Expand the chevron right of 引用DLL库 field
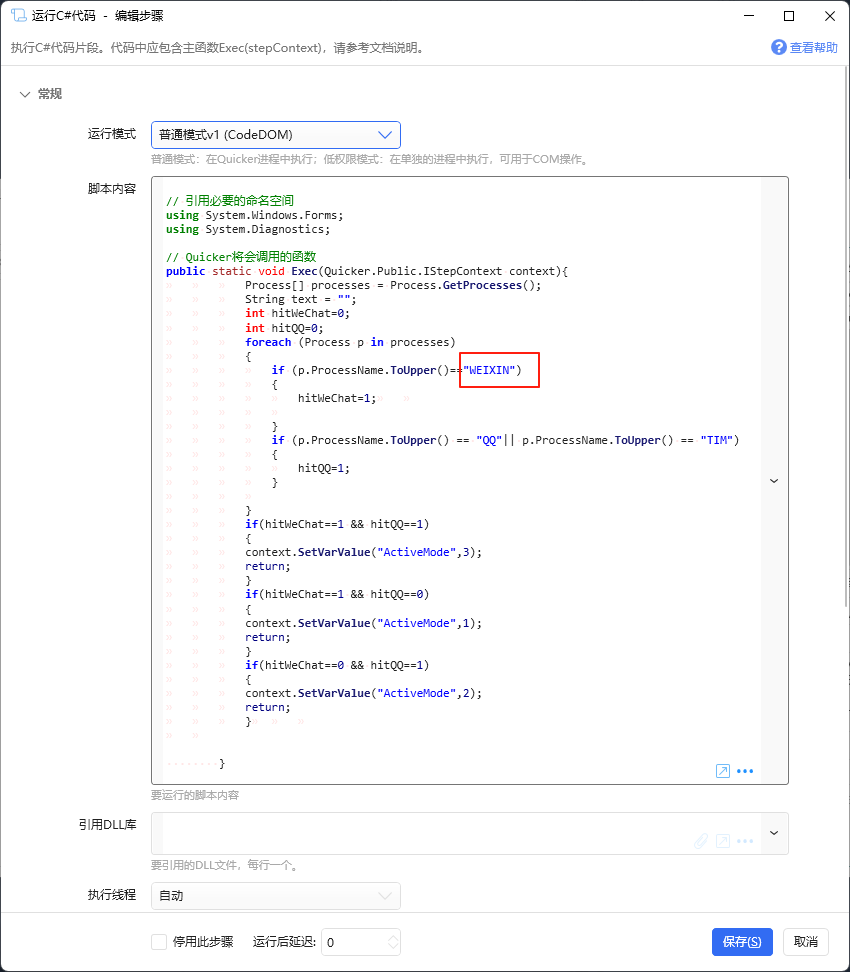The width and height of the screenshot is (850, 972). (x=774, y=833)
